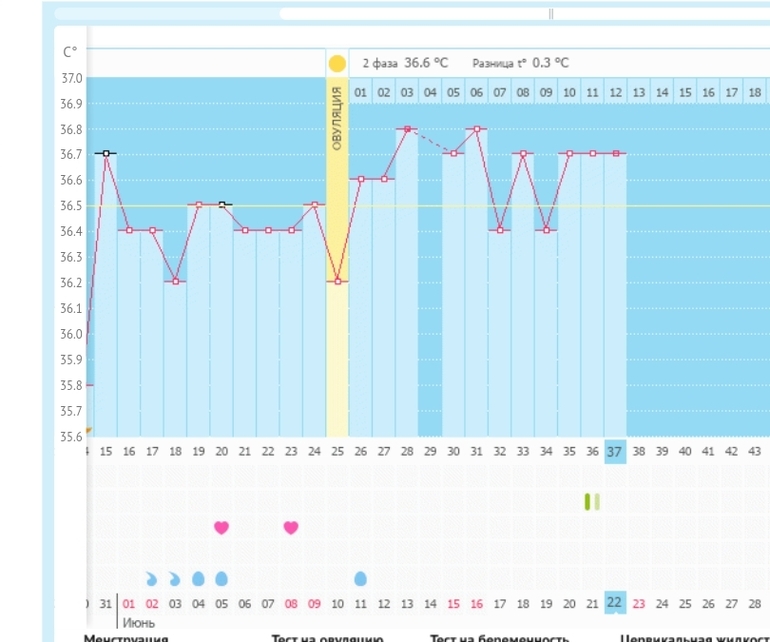
Task: Click the pink heart on June 05
Action: (x=221, y=527)
